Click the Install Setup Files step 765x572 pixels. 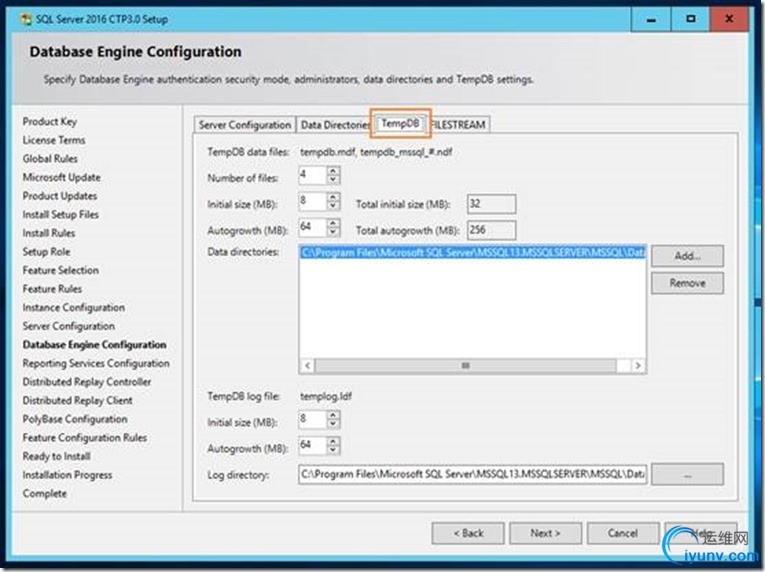(60, 214)
